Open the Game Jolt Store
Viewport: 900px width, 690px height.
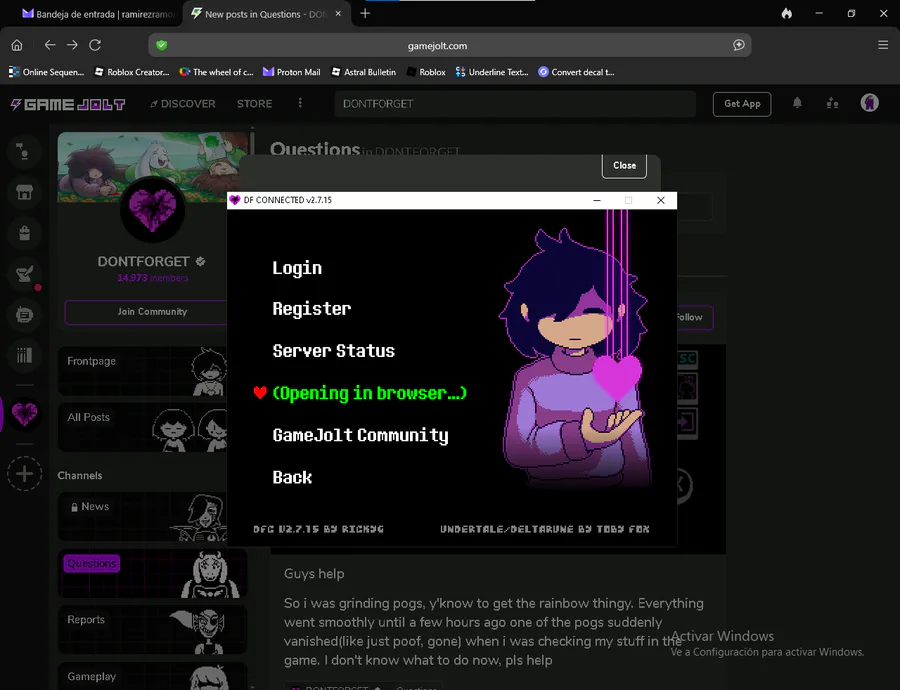(254, 104)
